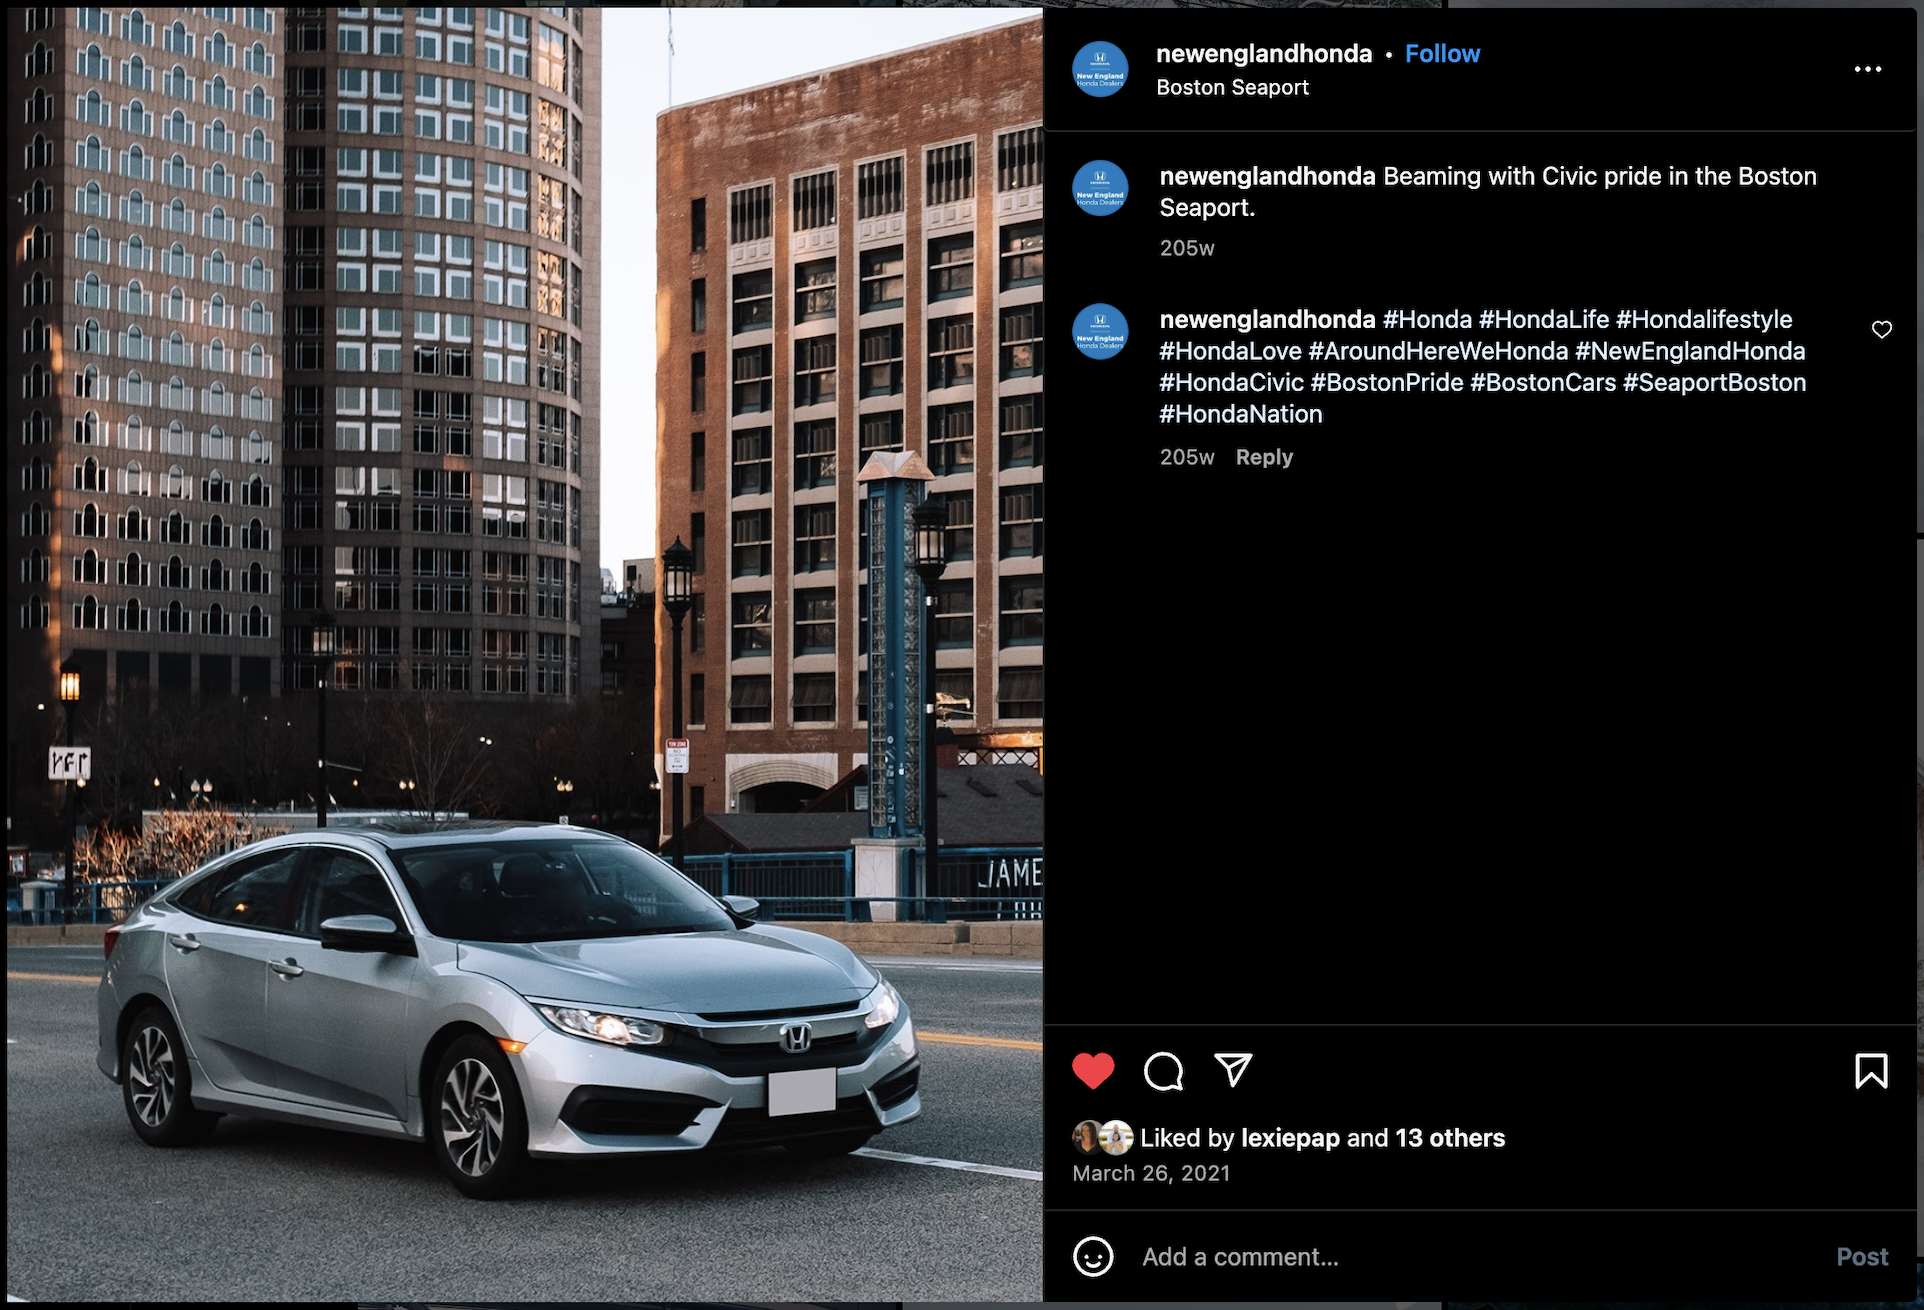Open #BostonPride hashtag
Screen dimensions: 1924x1310
(x=1387, y=383)
